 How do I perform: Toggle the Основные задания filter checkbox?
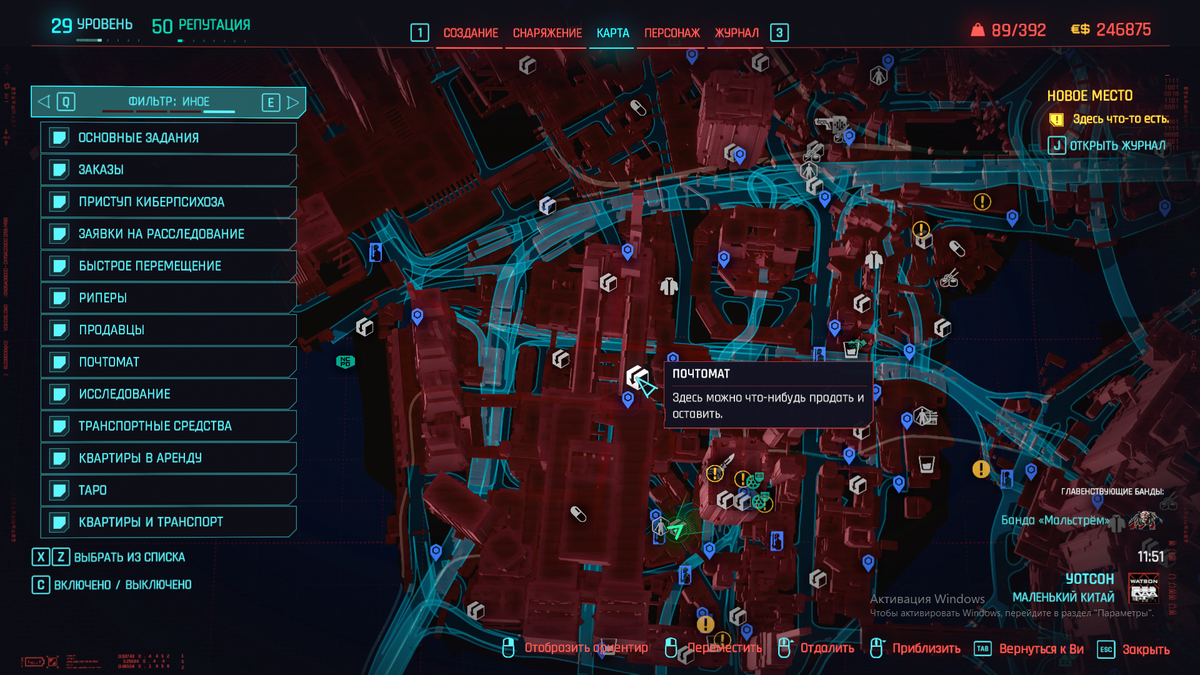click(60, 138)
